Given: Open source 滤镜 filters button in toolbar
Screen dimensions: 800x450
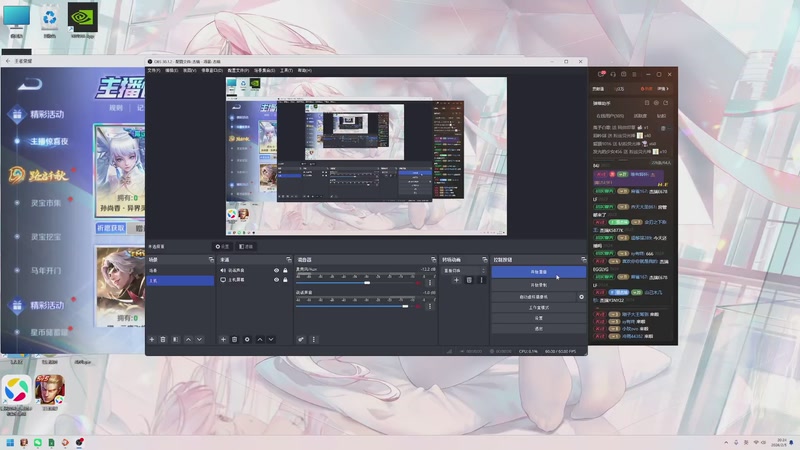Looking at the screenshot, I should click(x=246, y=246).
